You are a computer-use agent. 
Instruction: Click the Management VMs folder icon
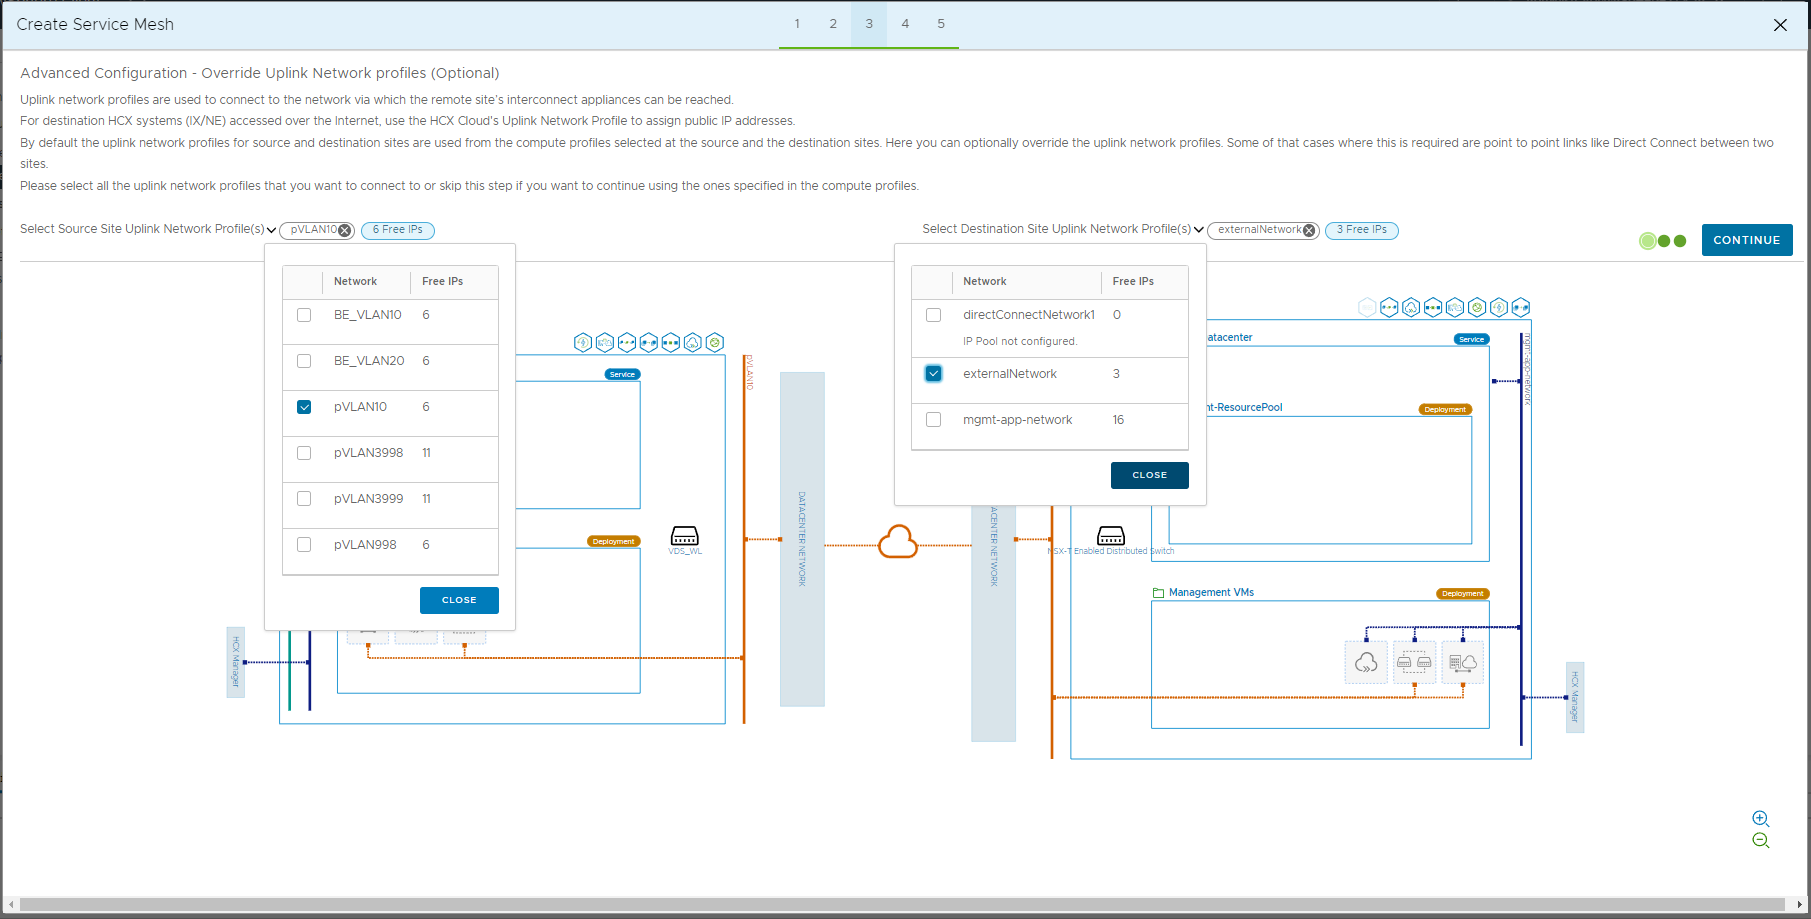pos(1159,593)
